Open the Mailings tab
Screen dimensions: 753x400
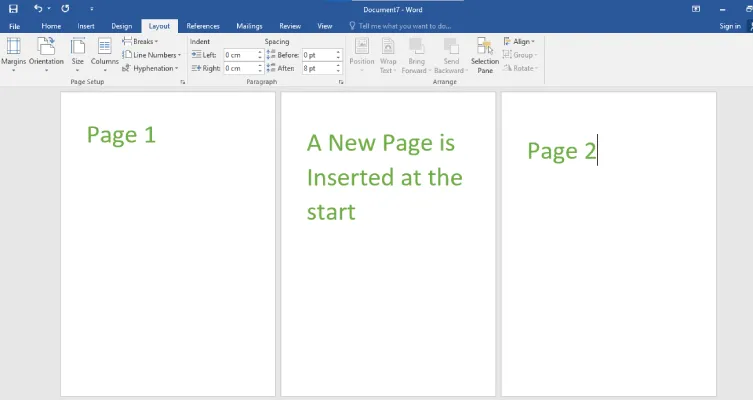click(x=249, y=26)
